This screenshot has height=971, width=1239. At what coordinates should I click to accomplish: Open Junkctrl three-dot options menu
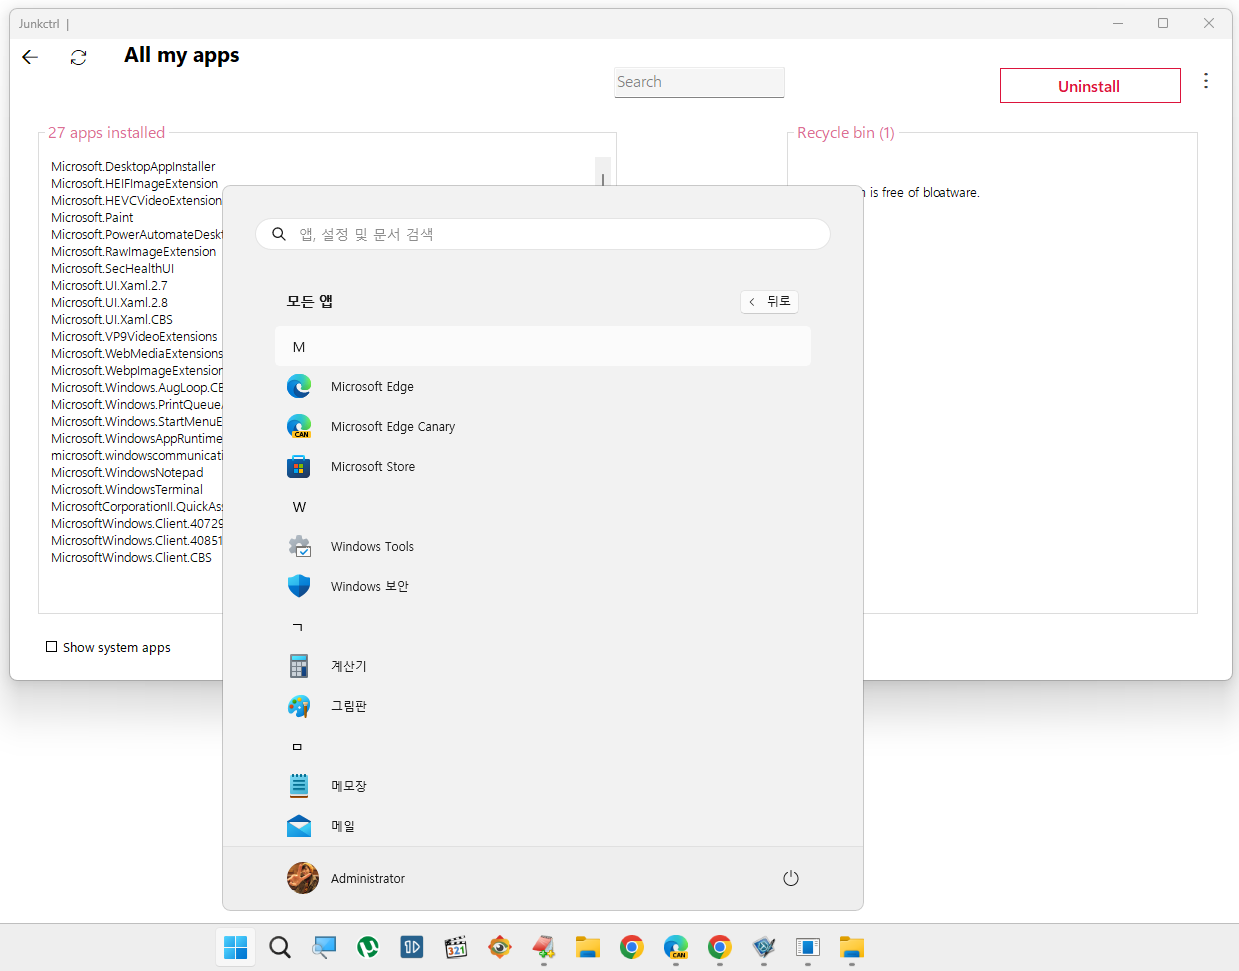pos(1206,81)
